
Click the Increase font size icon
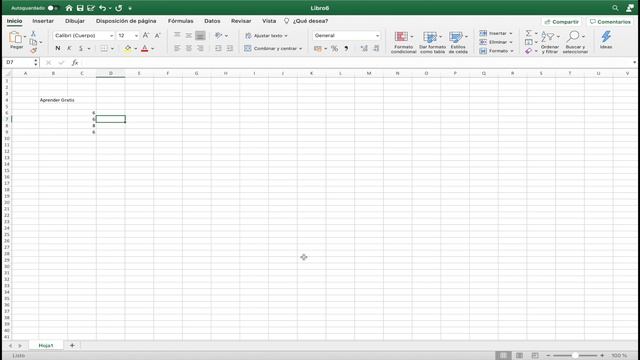click(x=146, y=36)
